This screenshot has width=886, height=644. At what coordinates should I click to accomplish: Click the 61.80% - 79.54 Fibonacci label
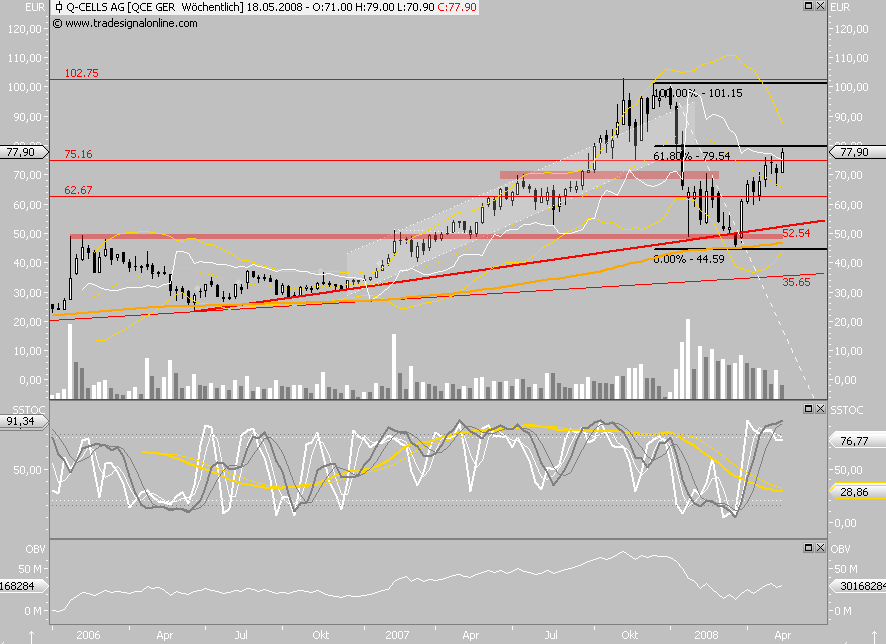coord(692,155)
